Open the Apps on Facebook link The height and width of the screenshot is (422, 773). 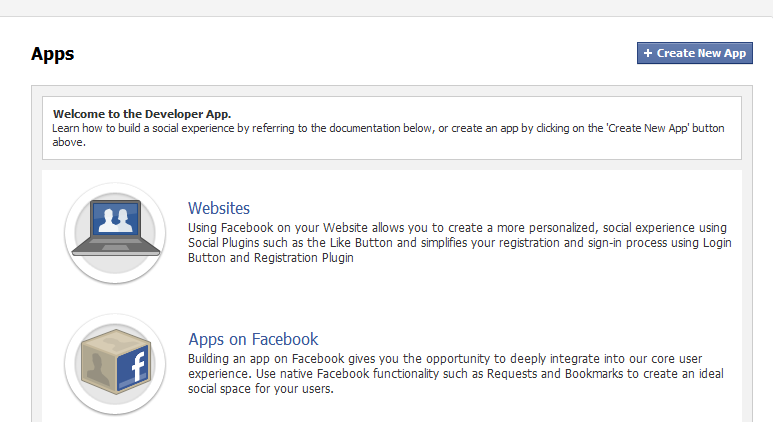pyautogui.click(x=253, y=339)
